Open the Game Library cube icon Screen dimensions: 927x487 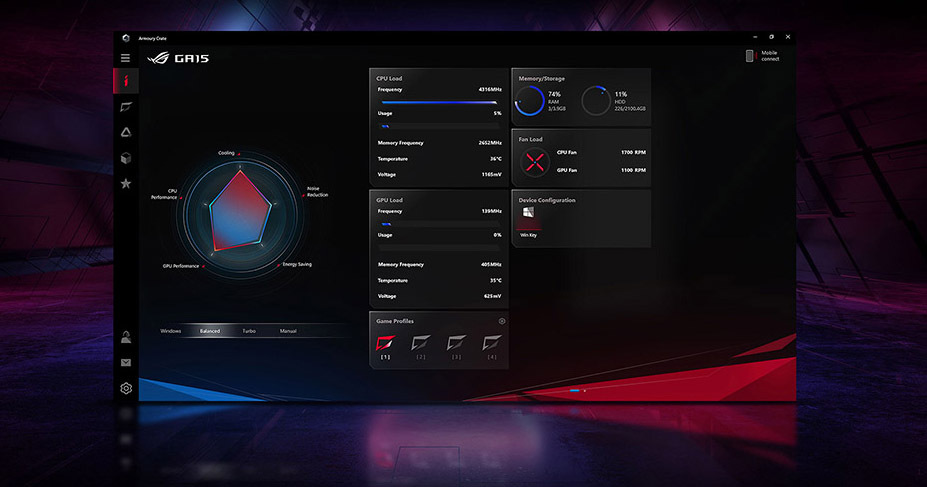click(x=126, y=158)
